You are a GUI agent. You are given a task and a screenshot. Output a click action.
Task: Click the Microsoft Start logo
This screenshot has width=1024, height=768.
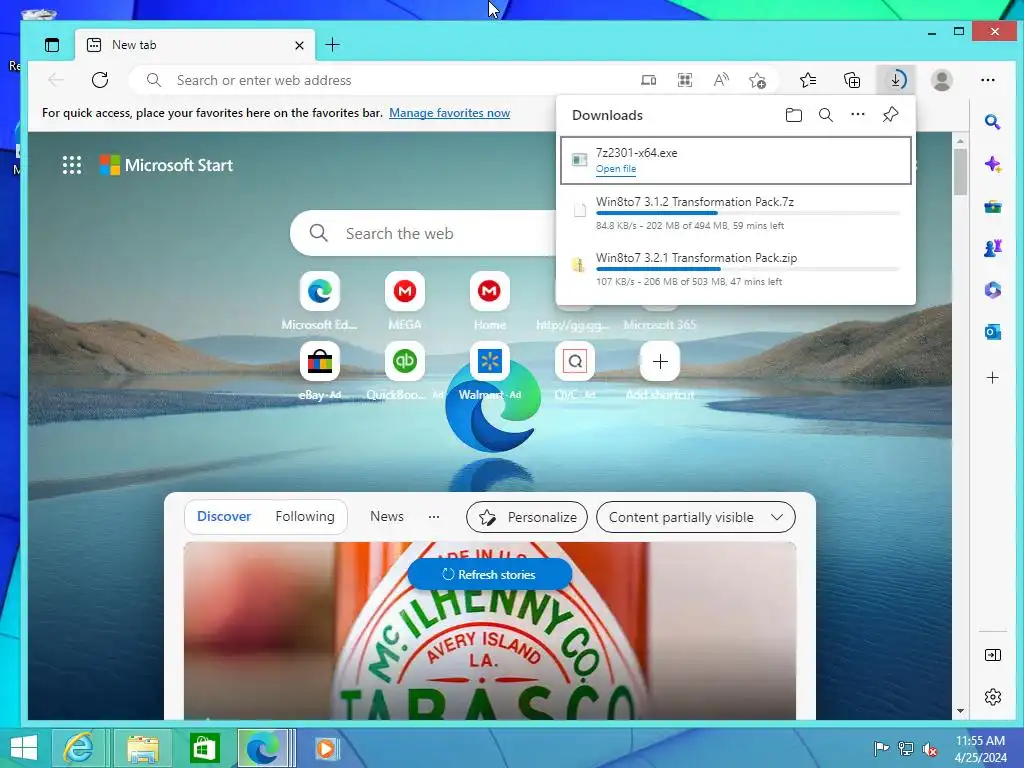pyautogui.click(x=166, y=165)
